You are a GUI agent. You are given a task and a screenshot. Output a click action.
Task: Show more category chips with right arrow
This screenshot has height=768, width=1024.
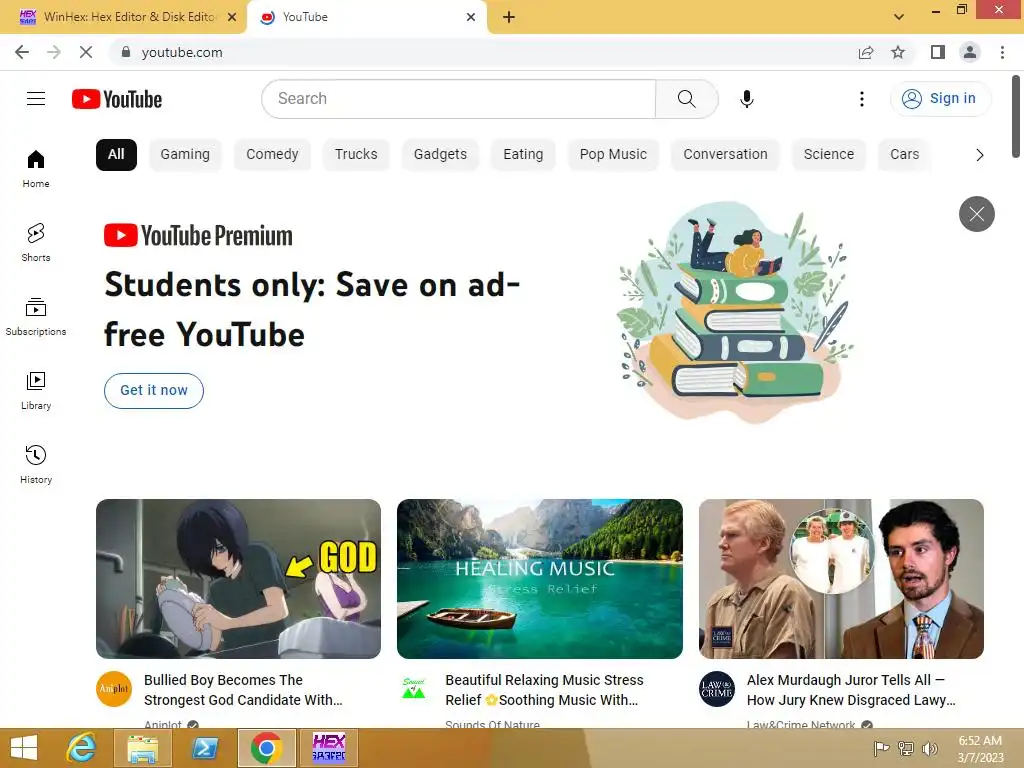tap(979, 155)
